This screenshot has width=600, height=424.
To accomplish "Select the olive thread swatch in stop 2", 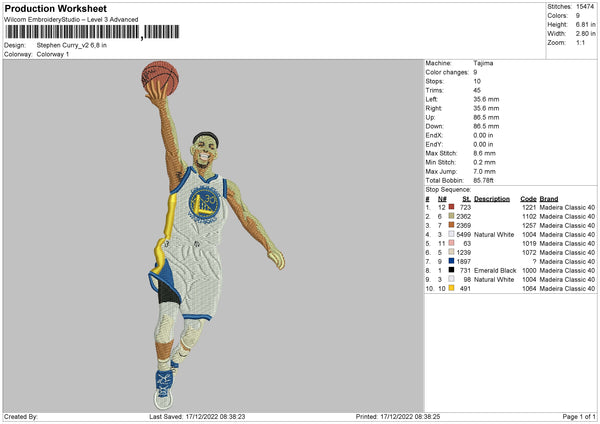I will tap(452, 215).
